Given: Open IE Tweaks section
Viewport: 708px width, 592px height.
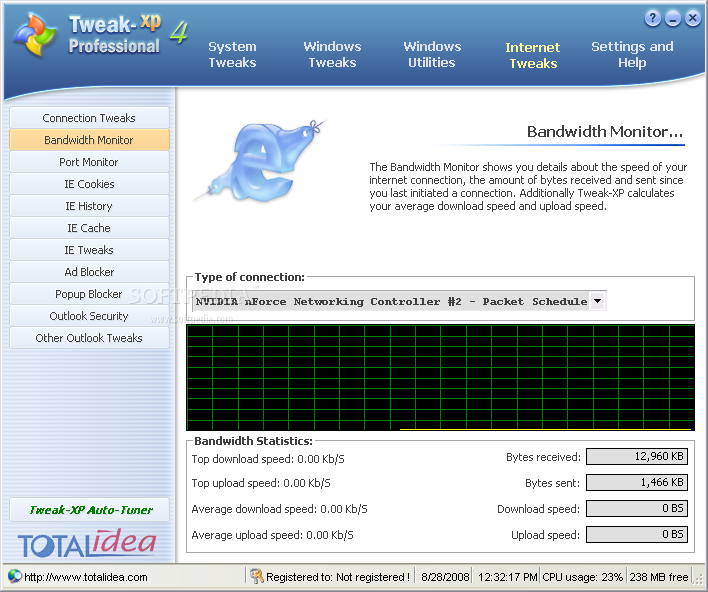Looking at the screenshot, I should coord(89,250).
